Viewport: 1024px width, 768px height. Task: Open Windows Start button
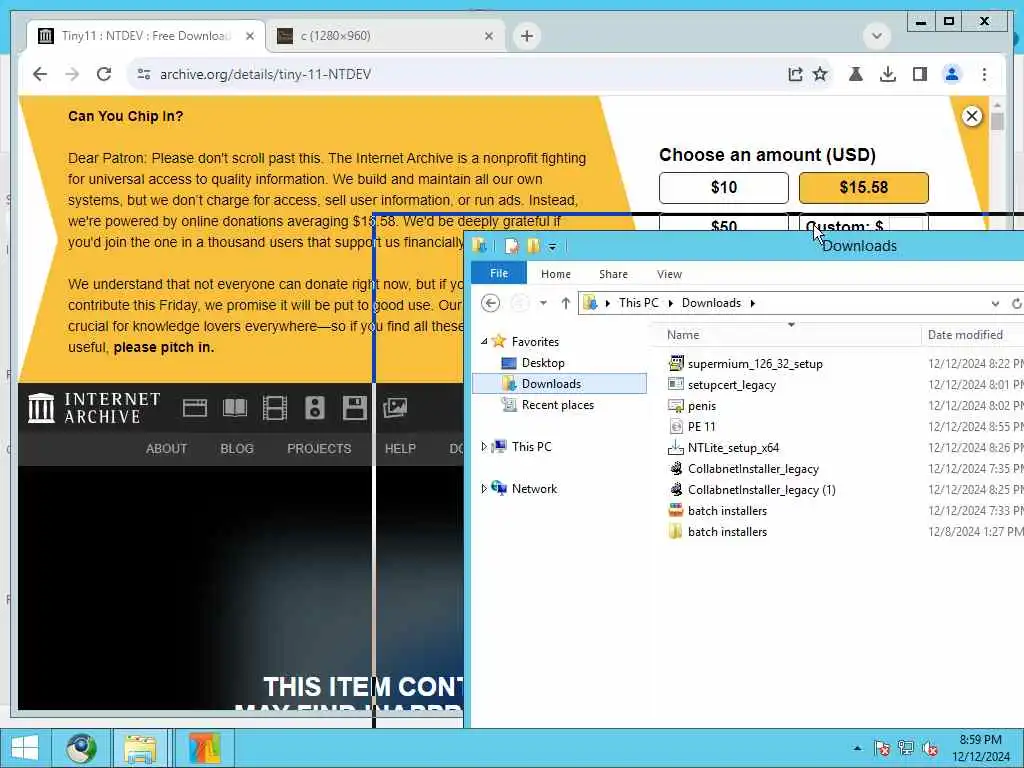[x=25, y=748]
